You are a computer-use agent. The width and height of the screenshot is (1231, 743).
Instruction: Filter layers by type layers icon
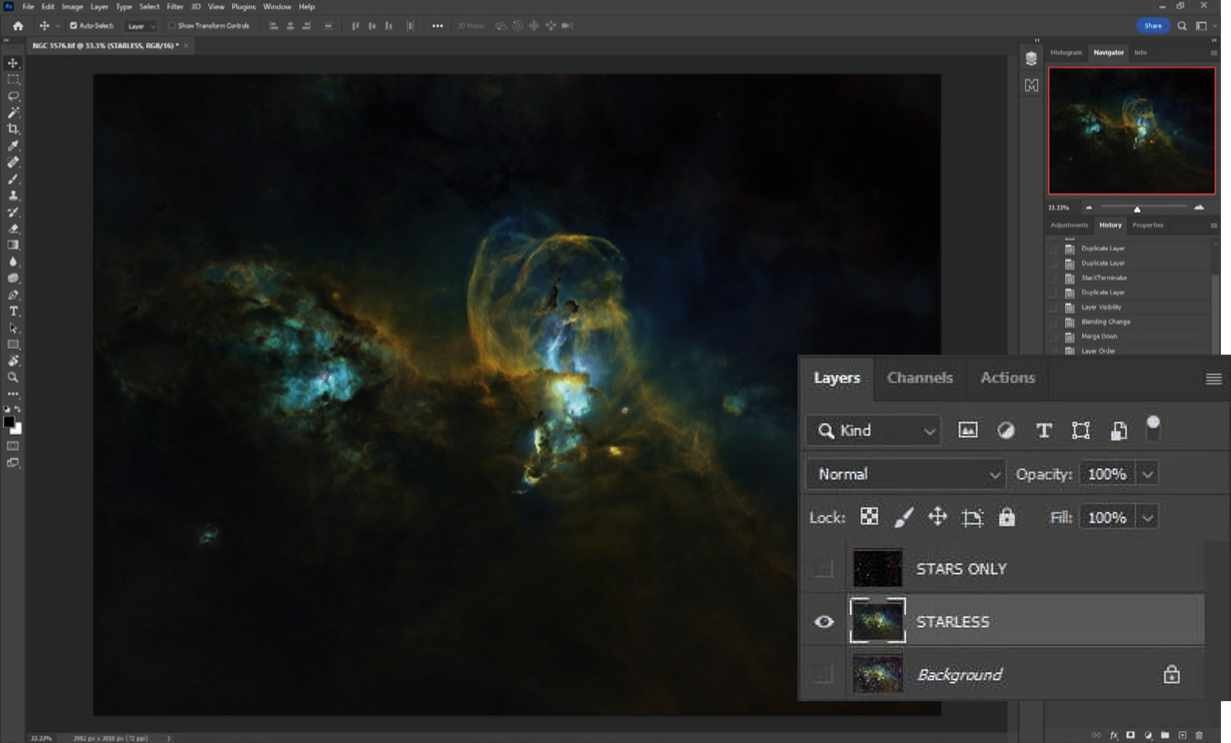pyautogui.click(x=1043, y=430)
